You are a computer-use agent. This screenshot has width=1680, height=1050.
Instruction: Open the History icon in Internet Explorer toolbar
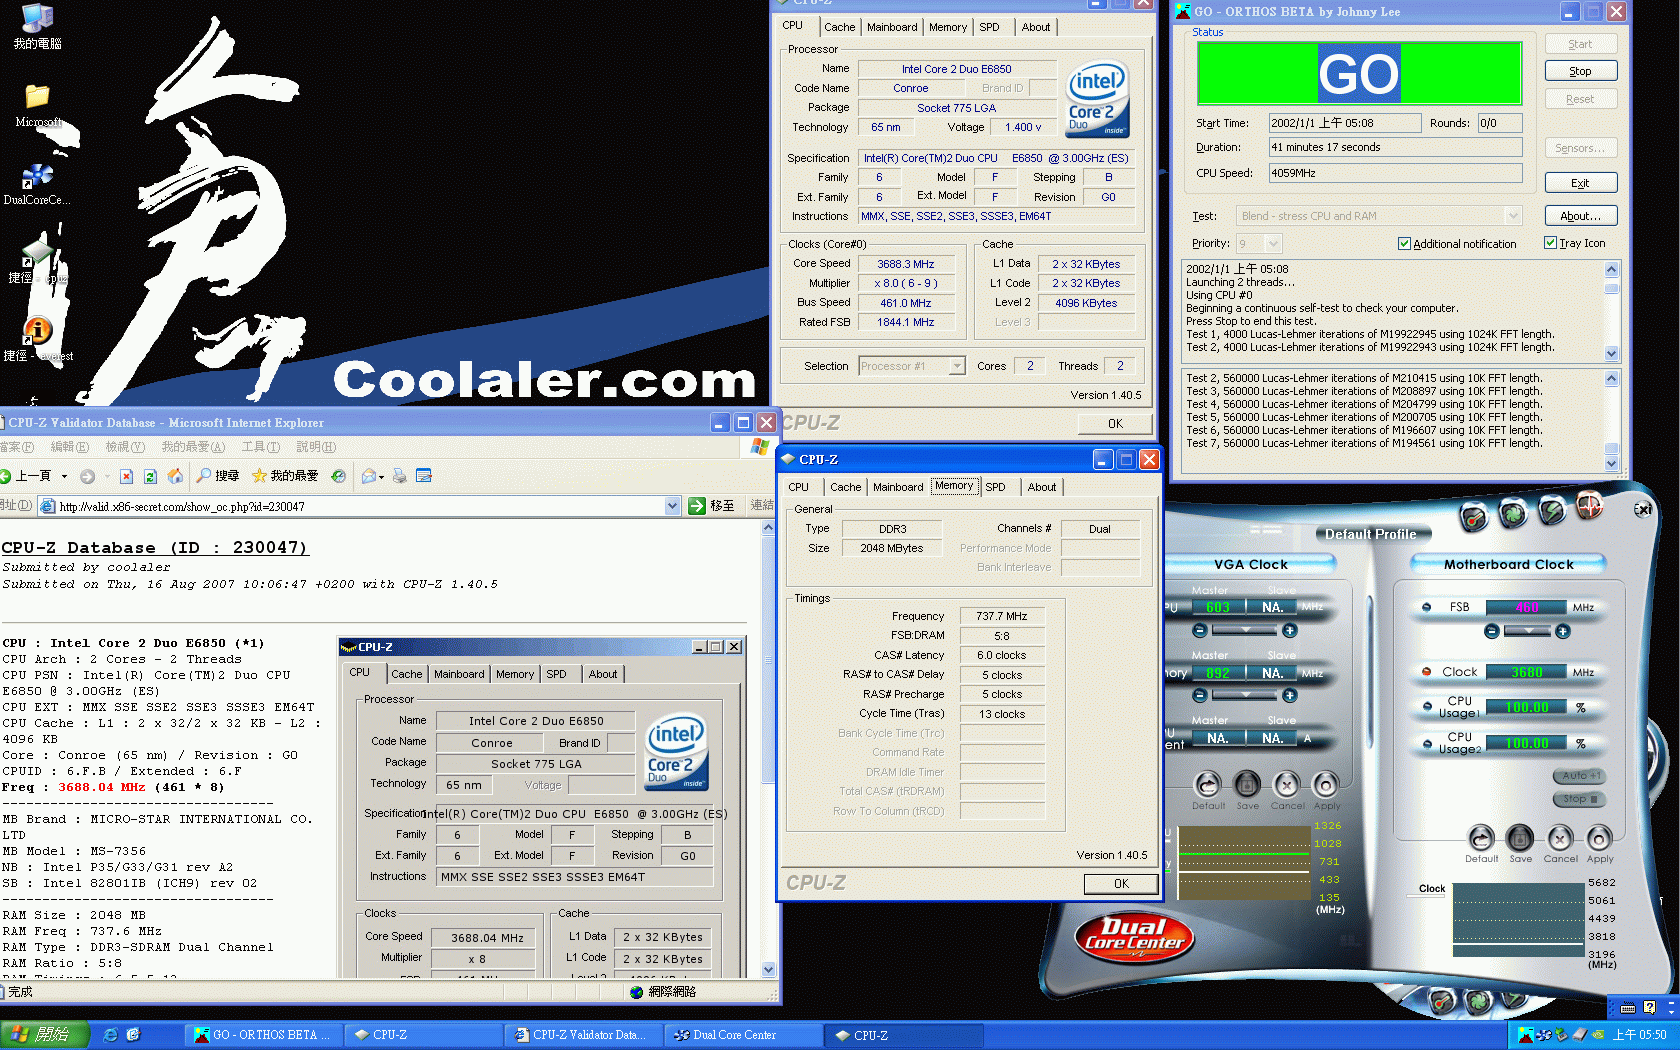339,476
